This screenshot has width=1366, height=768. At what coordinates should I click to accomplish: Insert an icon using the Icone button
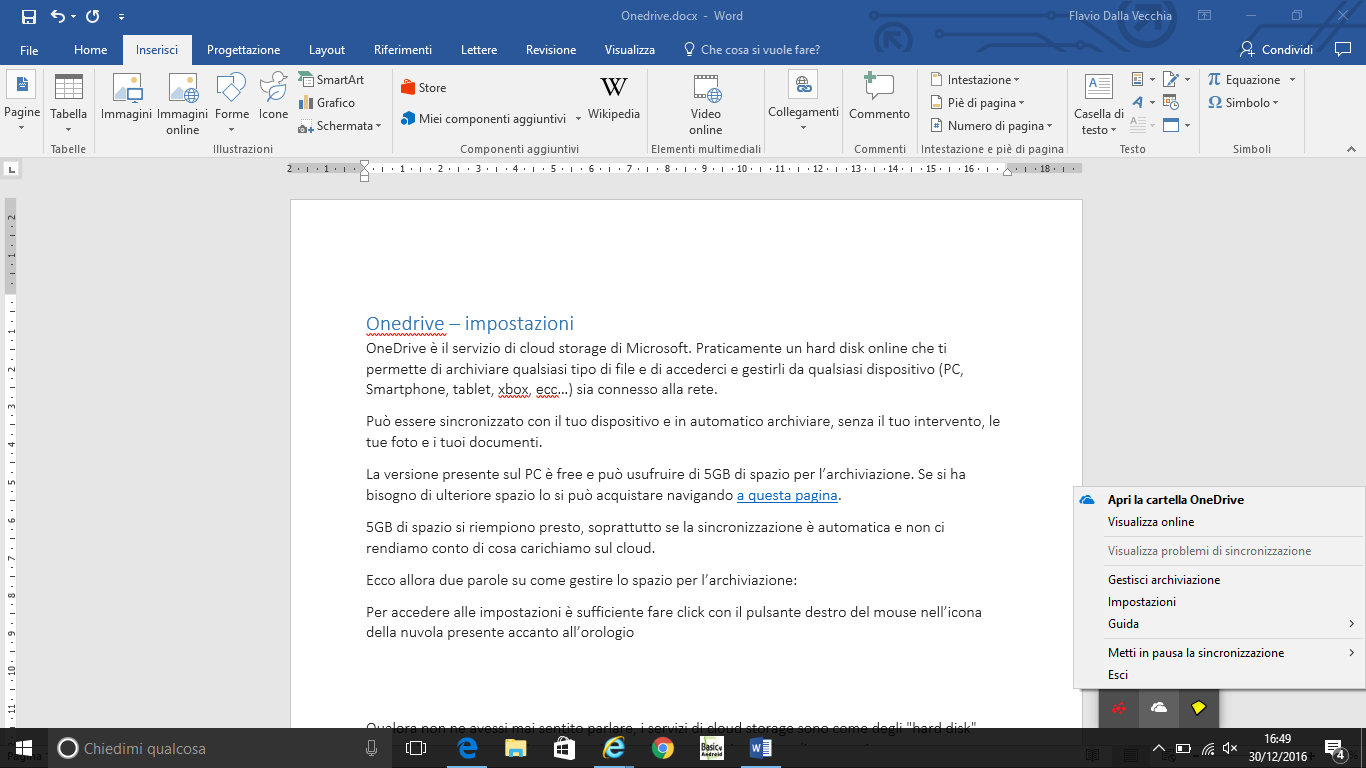tap(273, 97)
